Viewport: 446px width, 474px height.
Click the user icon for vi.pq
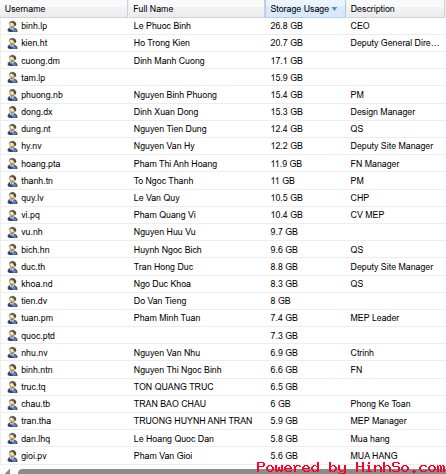pos(12,215)
